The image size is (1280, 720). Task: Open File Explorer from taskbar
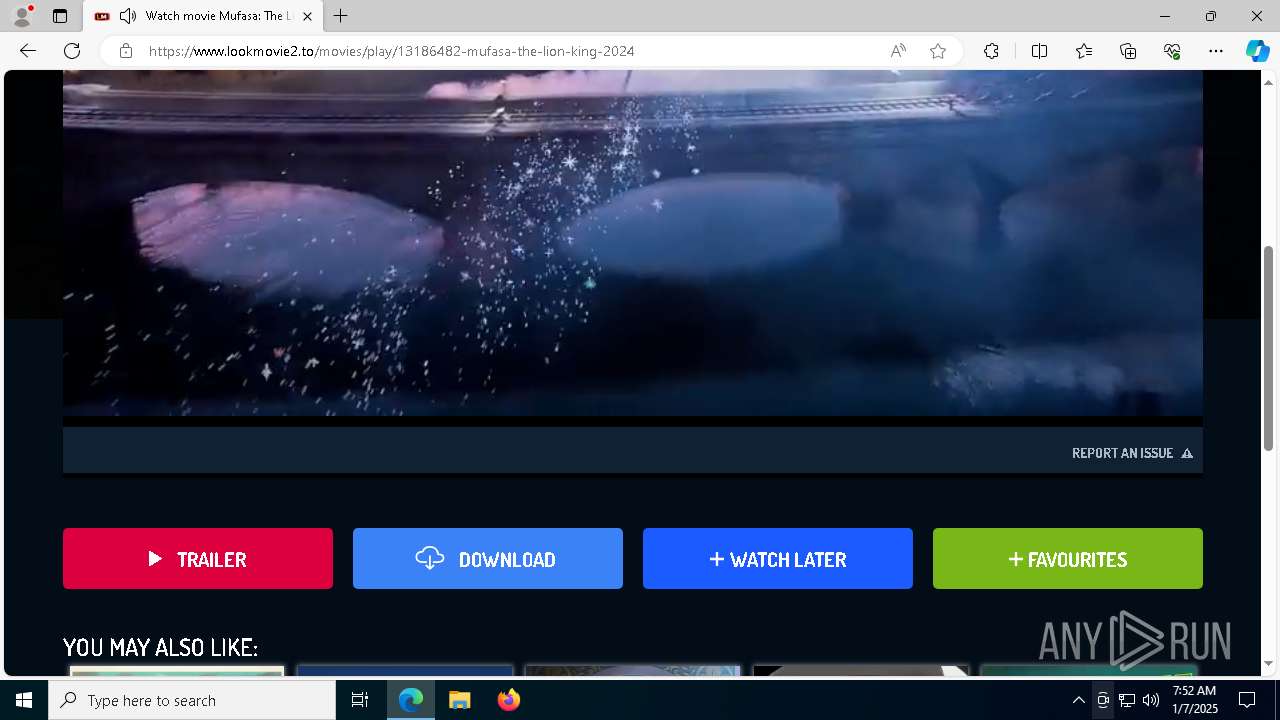[x=459, y=700]
